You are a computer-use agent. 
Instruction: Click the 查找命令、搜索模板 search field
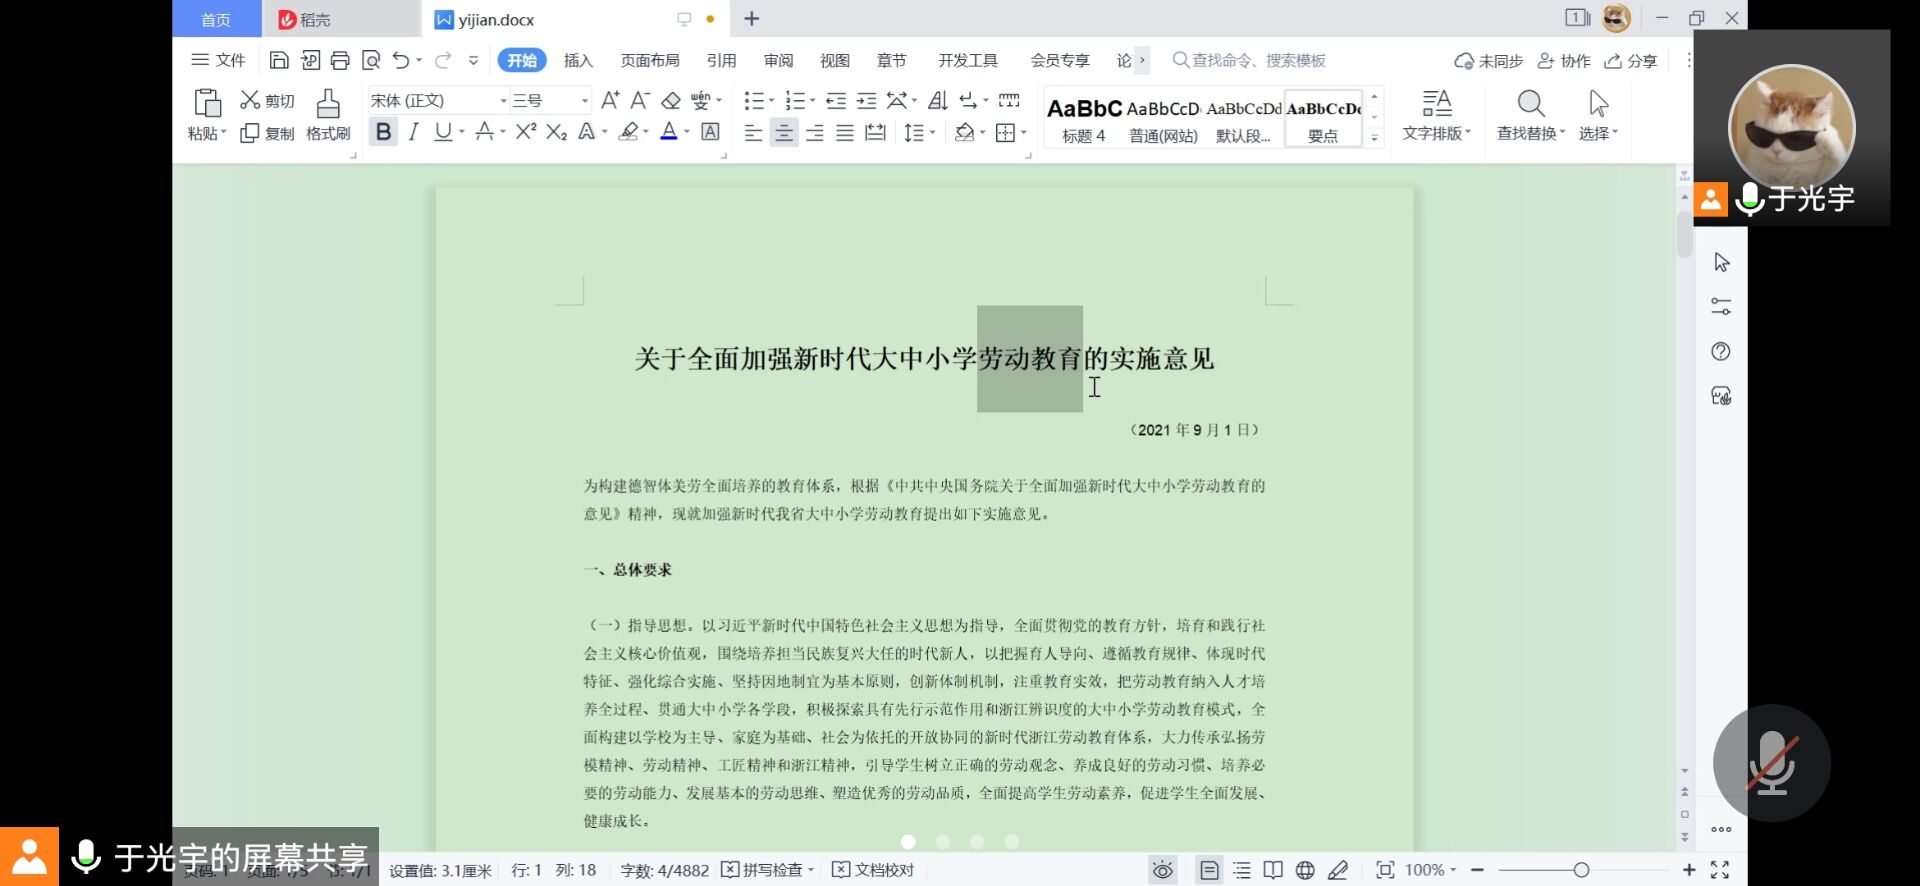click(x=1258, y=61)
